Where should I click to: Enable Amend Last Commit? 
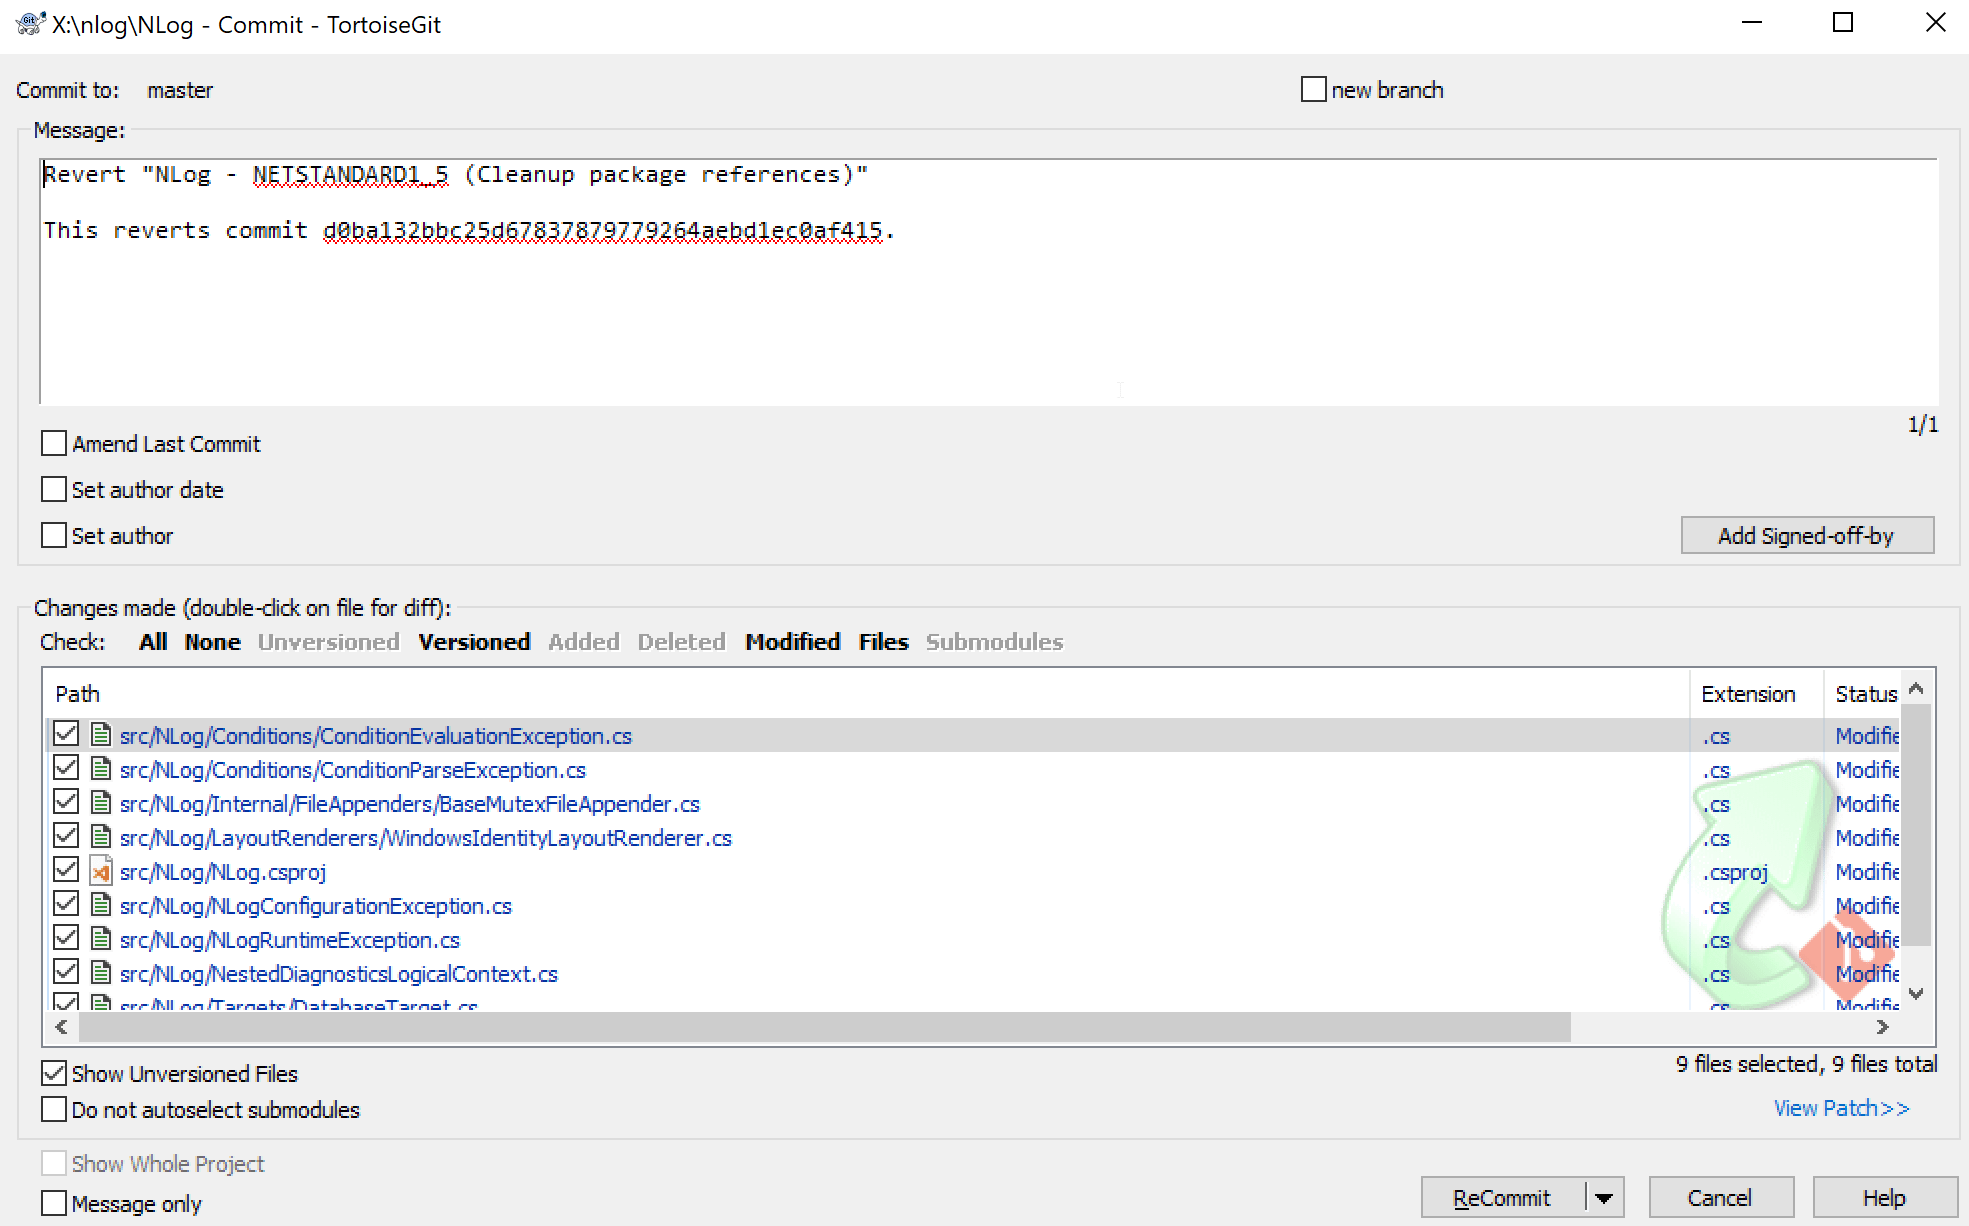54,443
